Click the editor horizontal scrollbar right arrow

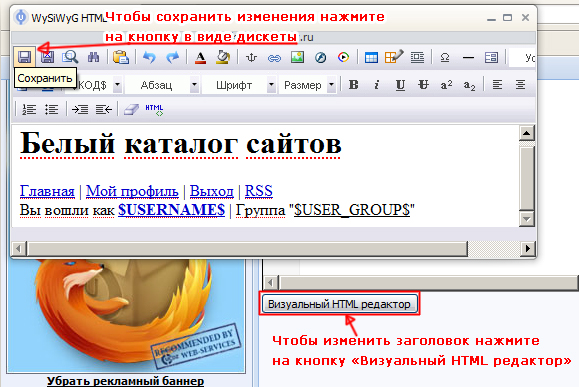[x=528, y=249]
